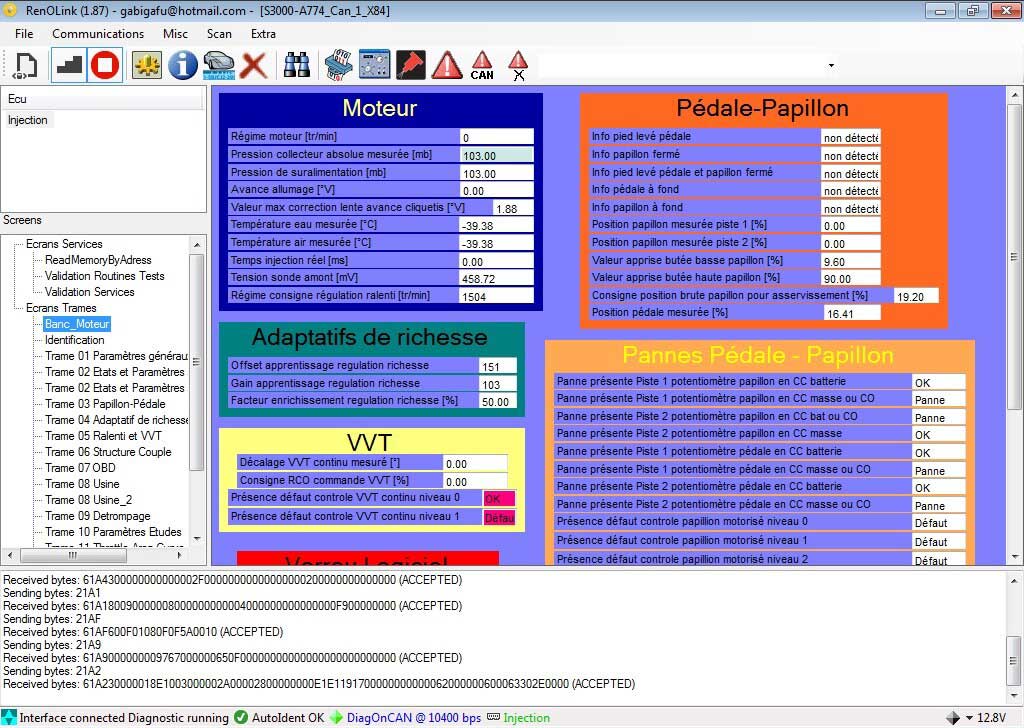Open the control panel knobs icon
This screenshot has height=728, width=1024.
pyautogui.click(x=375, y=65)
